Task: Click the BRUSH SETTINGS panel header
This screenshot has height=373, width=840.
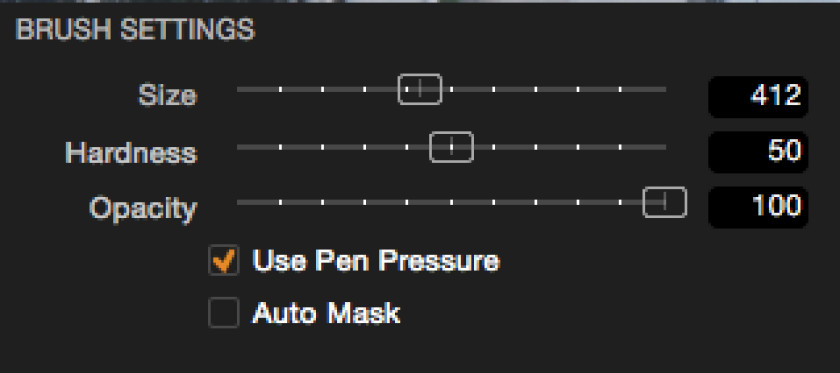Action: click(136, 30)
